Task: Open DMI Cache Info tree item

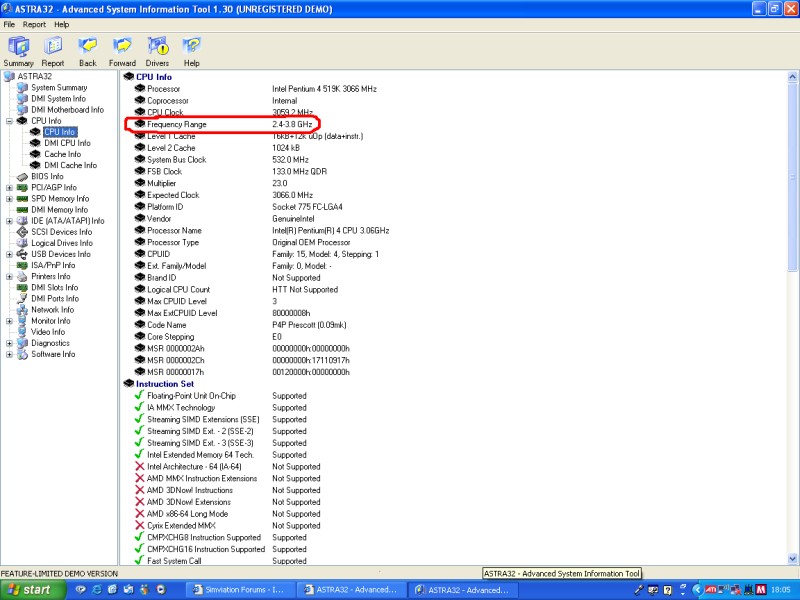Action: pos(70,165)
